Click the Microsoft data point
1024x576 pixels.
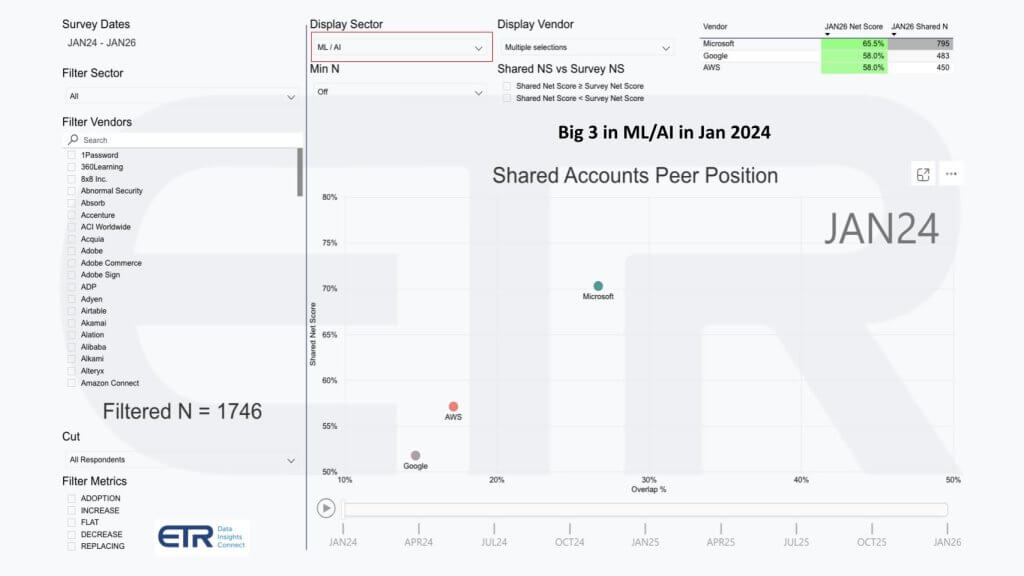pos(598,286)
